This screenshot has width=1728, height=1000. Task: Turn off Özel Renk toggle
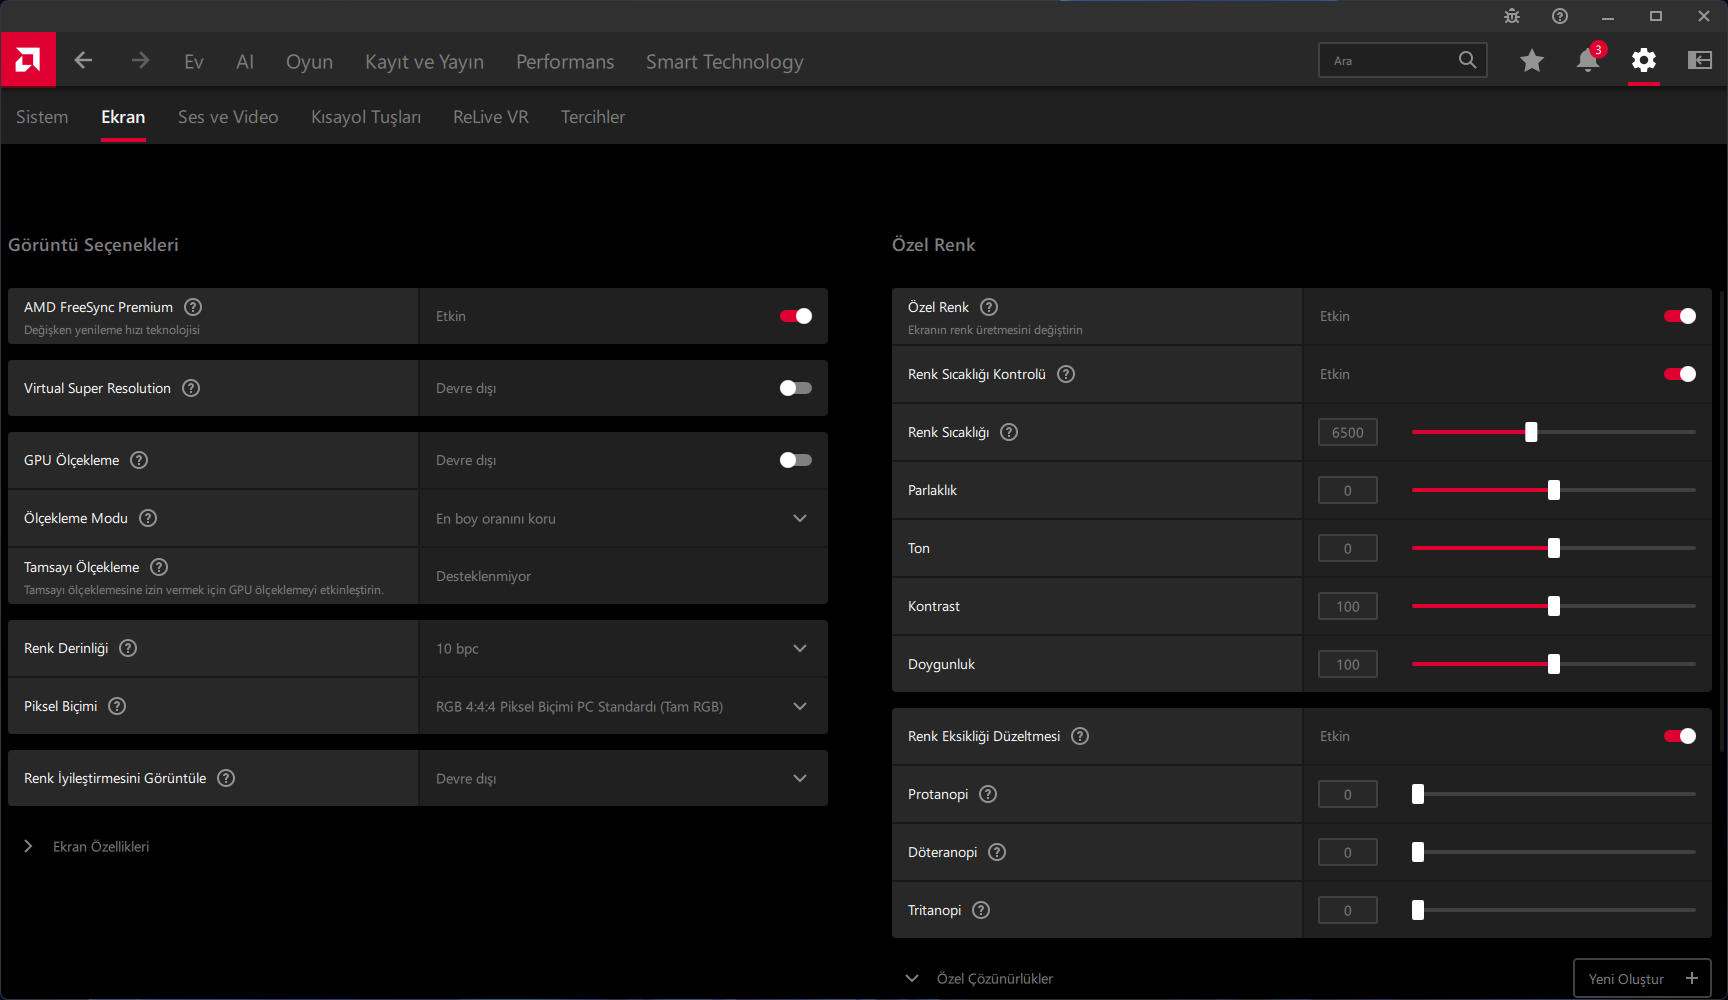point(1680,316)
